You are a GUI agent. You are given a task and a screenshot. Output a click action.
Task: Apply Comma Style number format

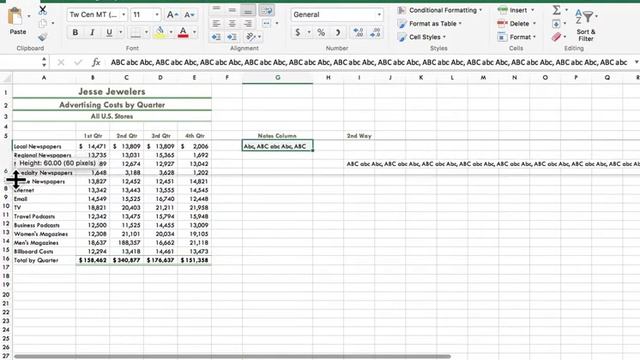click(338, 32)
